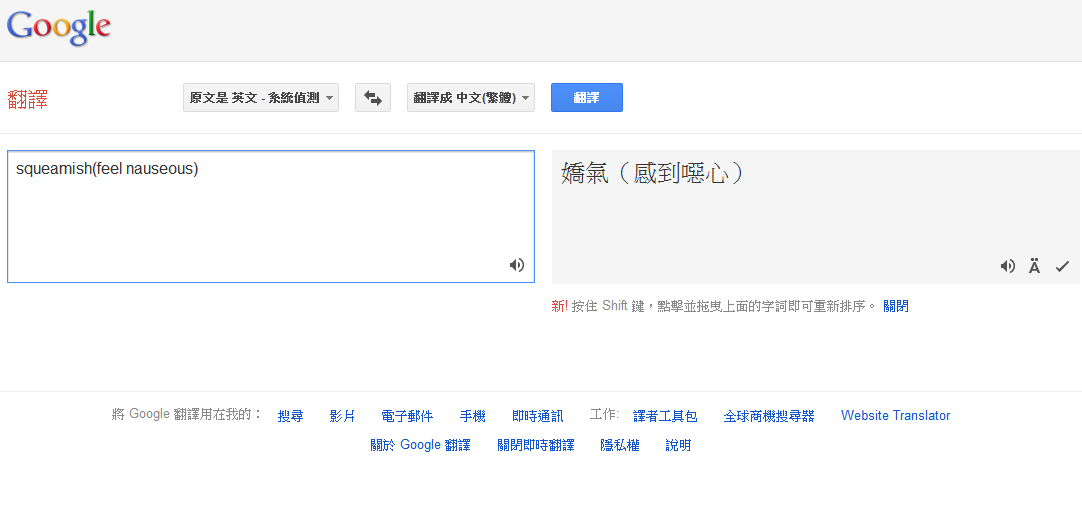
Task: Open the 手機 footer link
Action: tap(473, 416)
